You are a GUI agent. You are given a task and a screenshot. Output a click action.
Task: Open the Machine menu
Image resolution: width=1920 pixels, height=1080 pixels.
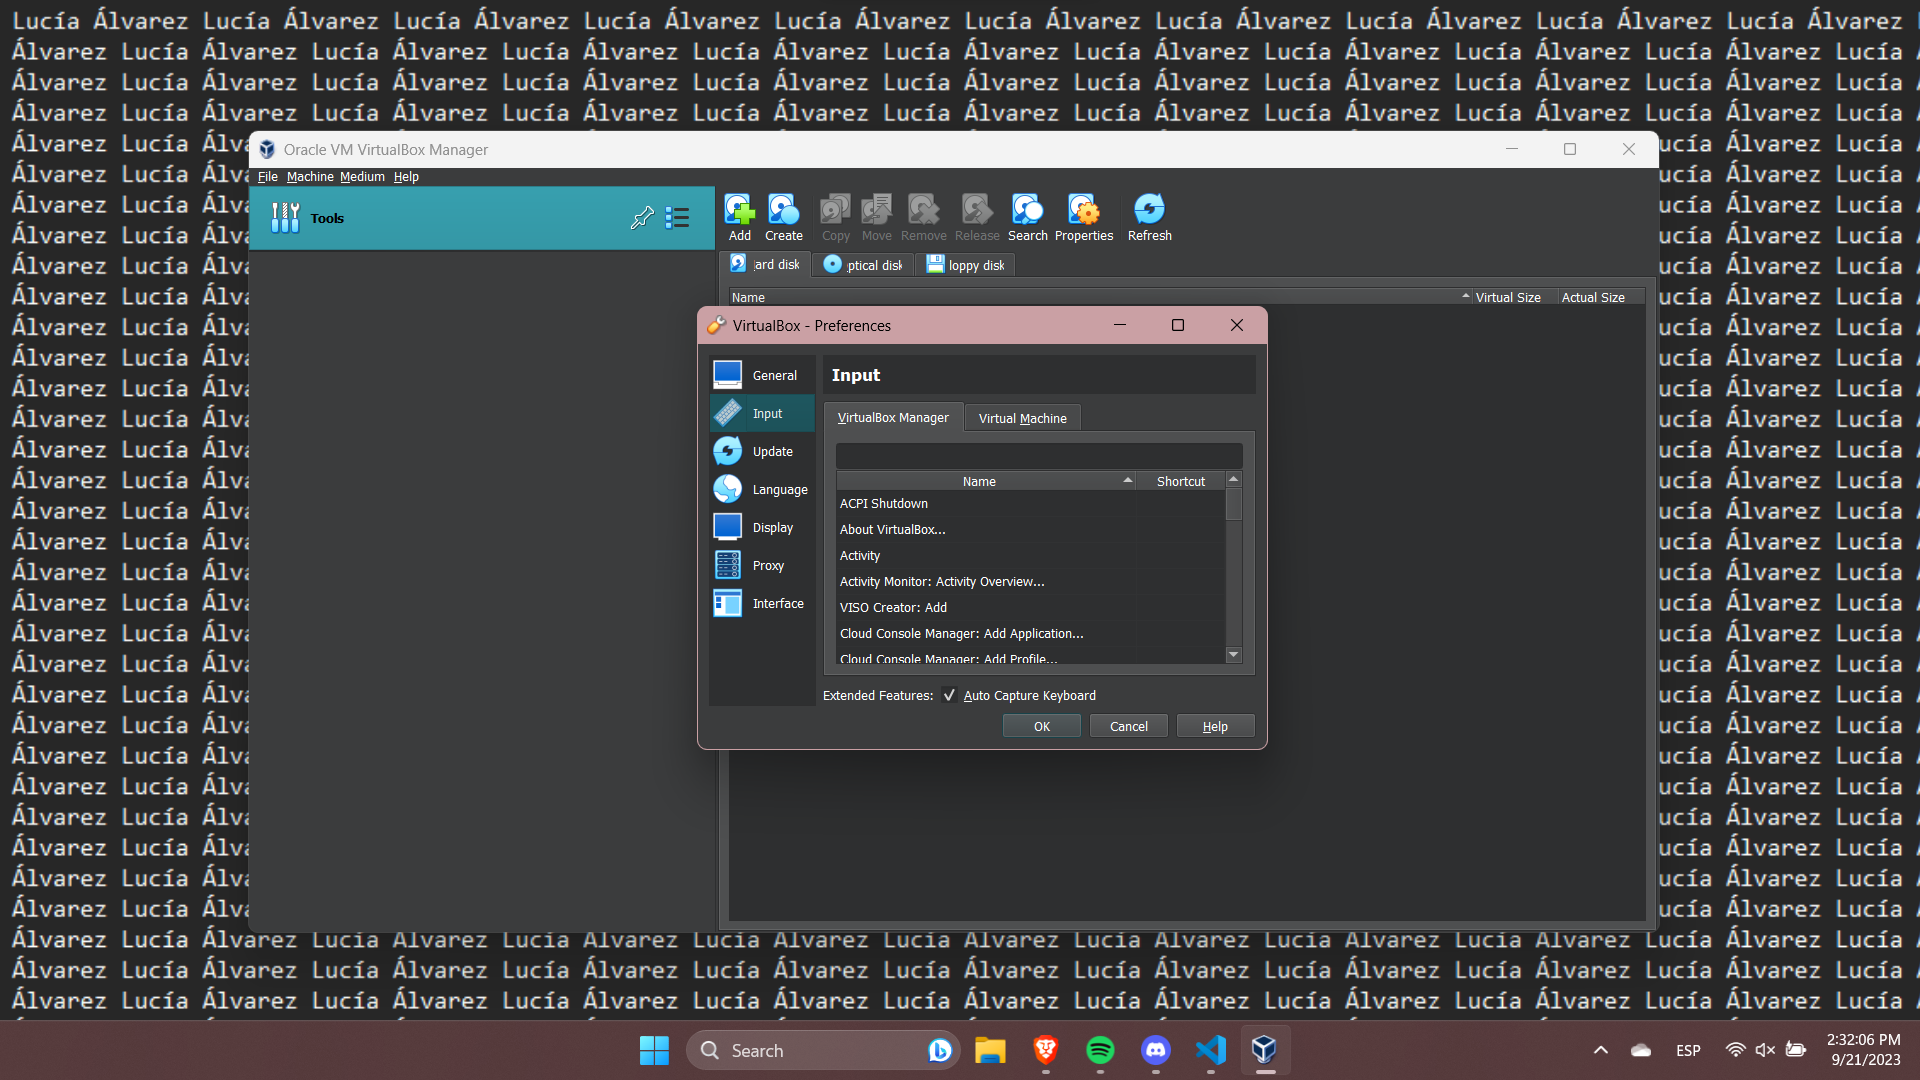coord(309,176)
